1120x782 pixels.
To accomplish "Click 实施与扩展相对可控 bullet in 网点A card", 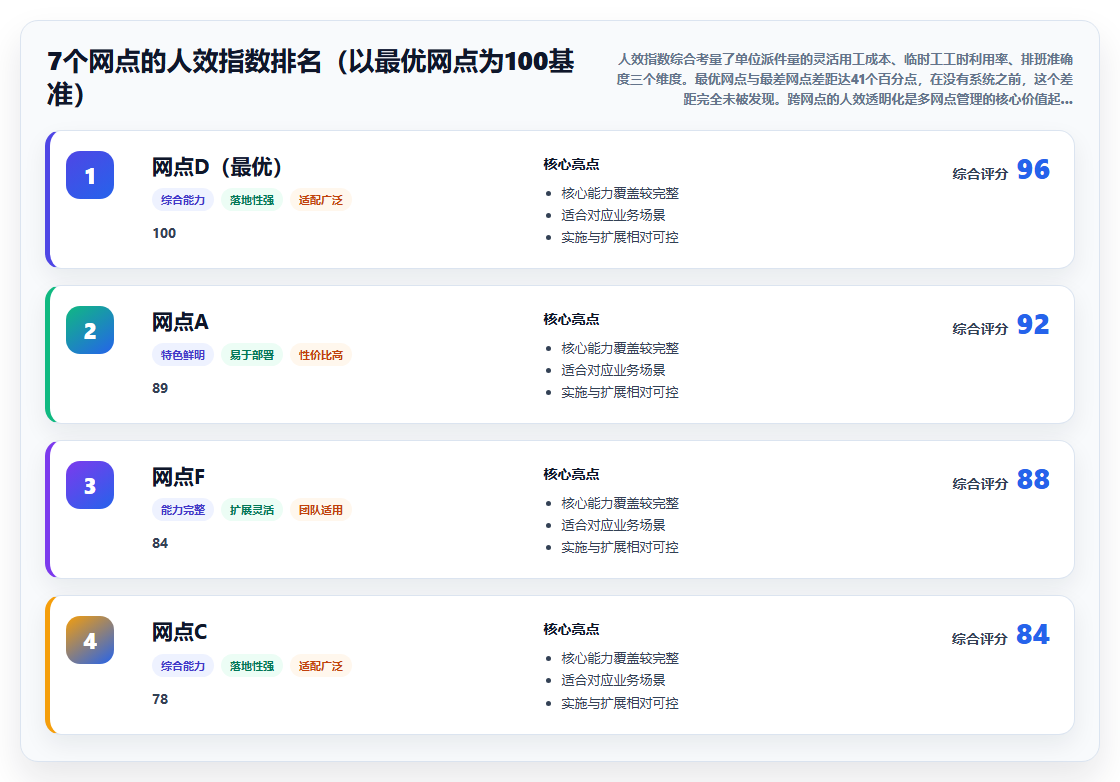I will pos(620,392).
